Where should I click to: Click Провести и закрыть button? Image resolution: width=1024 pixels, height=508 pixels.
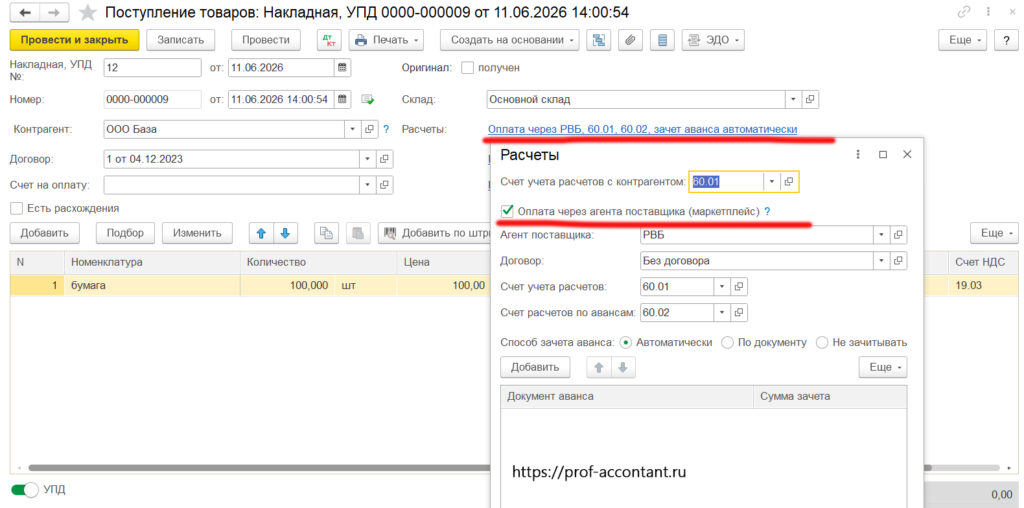point(74,40)
